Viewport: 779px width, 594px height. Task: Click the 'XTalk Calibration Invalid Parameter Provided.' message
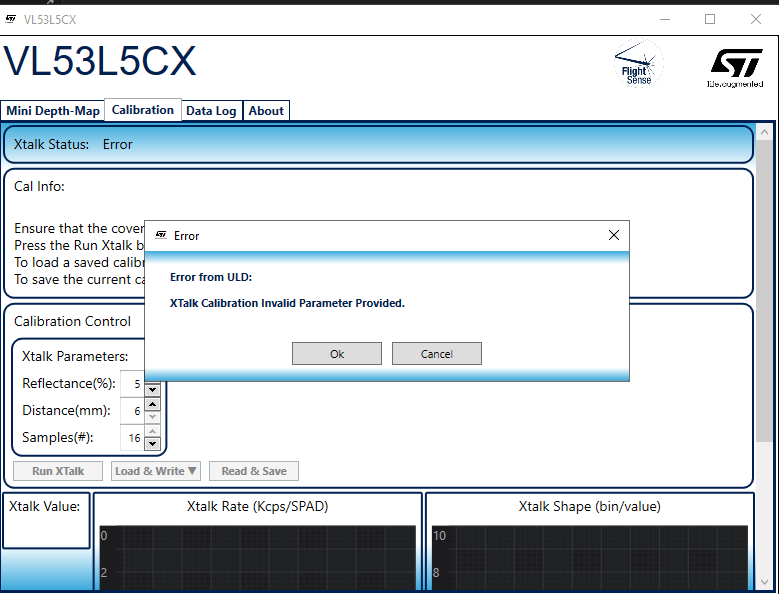click(287, 303)
